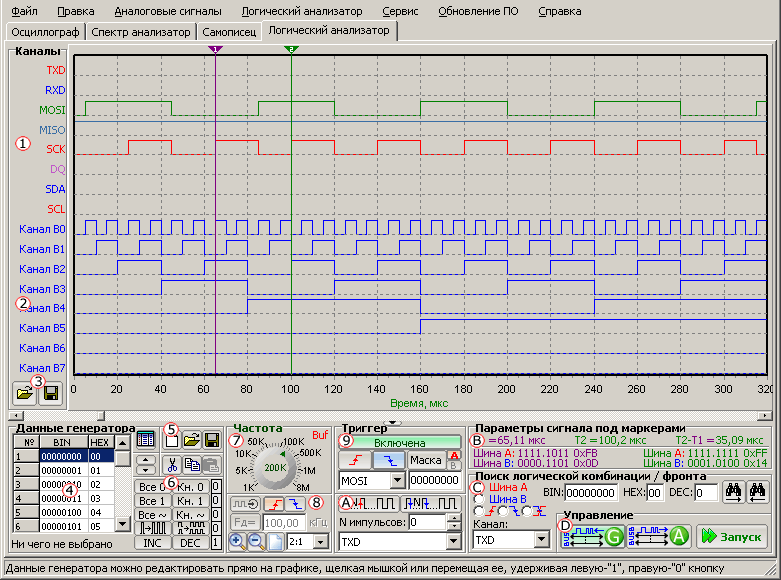
Task: Cut selected generator rows with scissors
Action: click(x=172, y=465)
